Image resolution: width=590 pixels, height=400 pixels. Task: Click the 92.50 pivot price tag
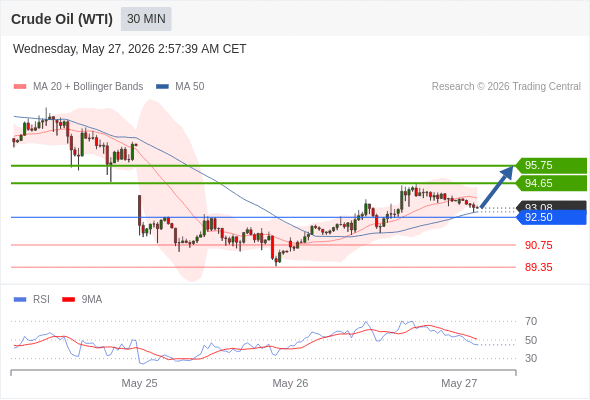click(x=551, y=217)
